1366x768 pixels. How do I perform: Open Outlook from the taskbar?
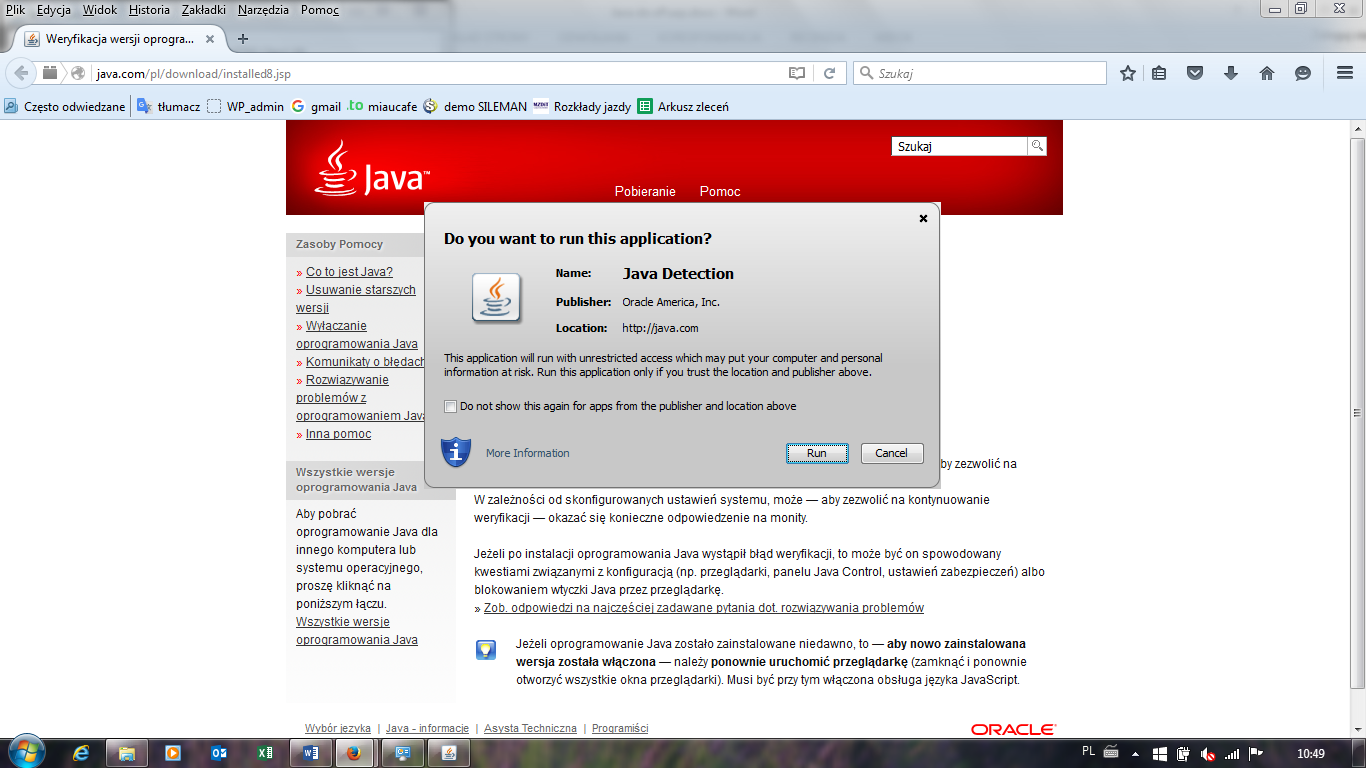[219, 753]
